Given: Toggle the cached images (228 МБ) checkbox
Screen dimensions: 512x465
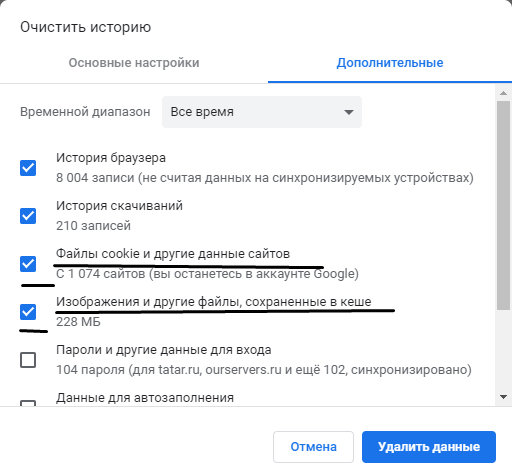Looking at the screenshot, I should click(28, 312).
